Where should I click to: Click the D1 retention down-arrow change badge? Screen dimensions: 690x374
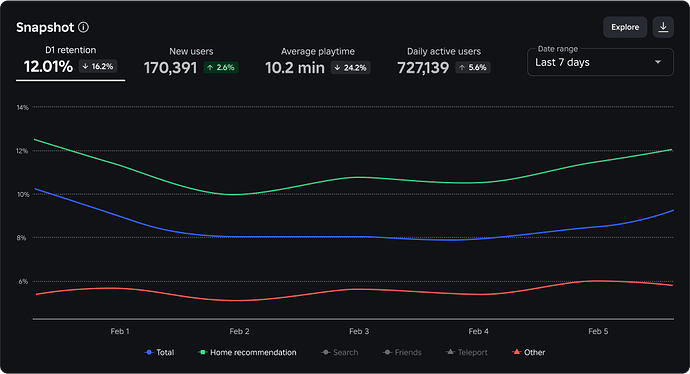(98, 66)
